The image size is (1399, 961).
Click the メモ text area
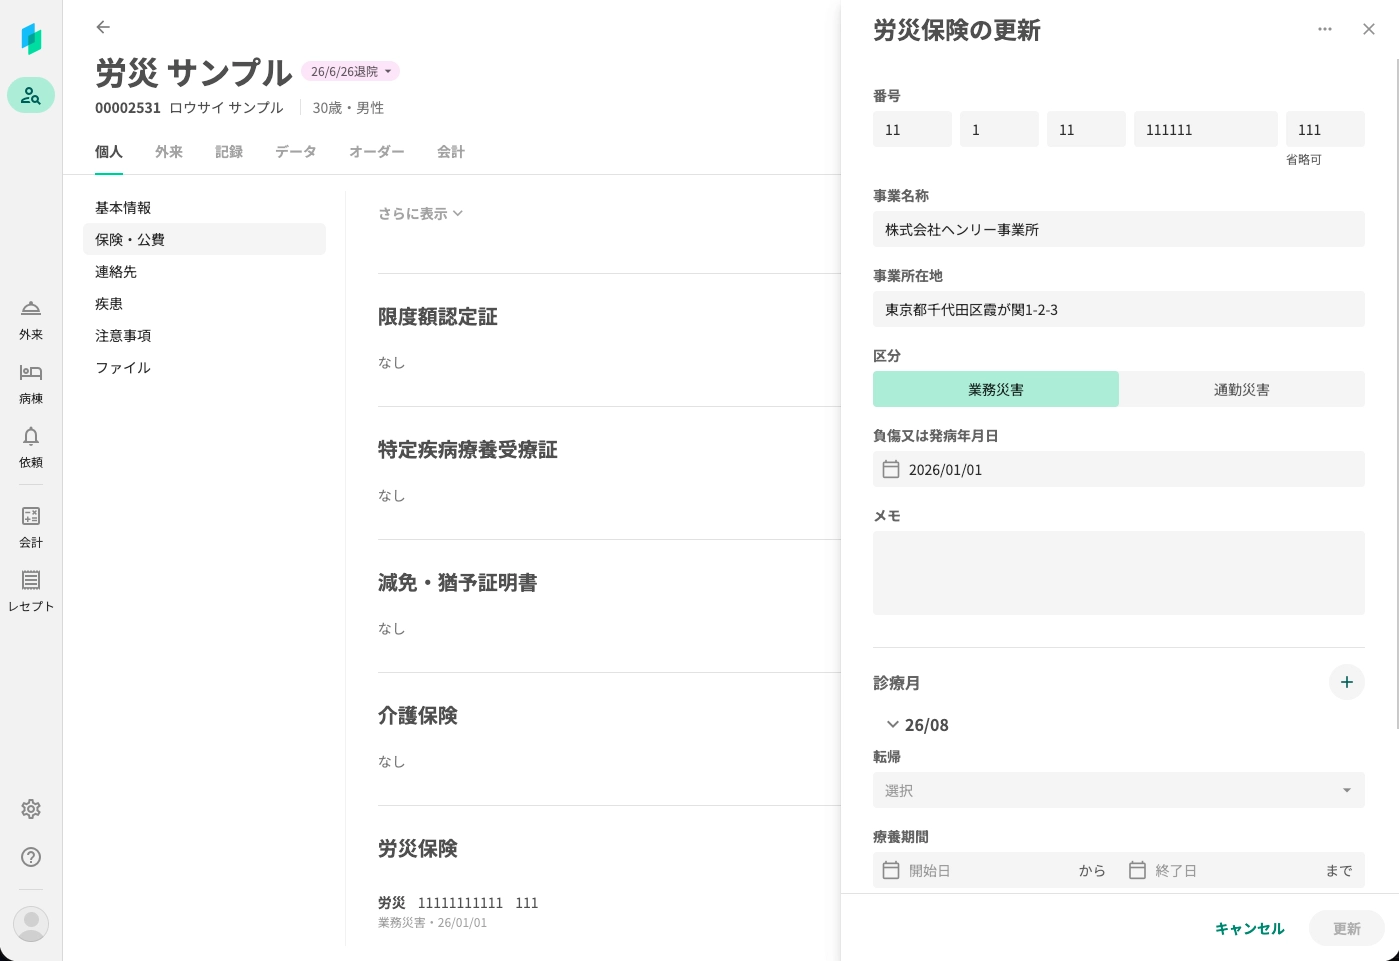tap(1119, 573)
